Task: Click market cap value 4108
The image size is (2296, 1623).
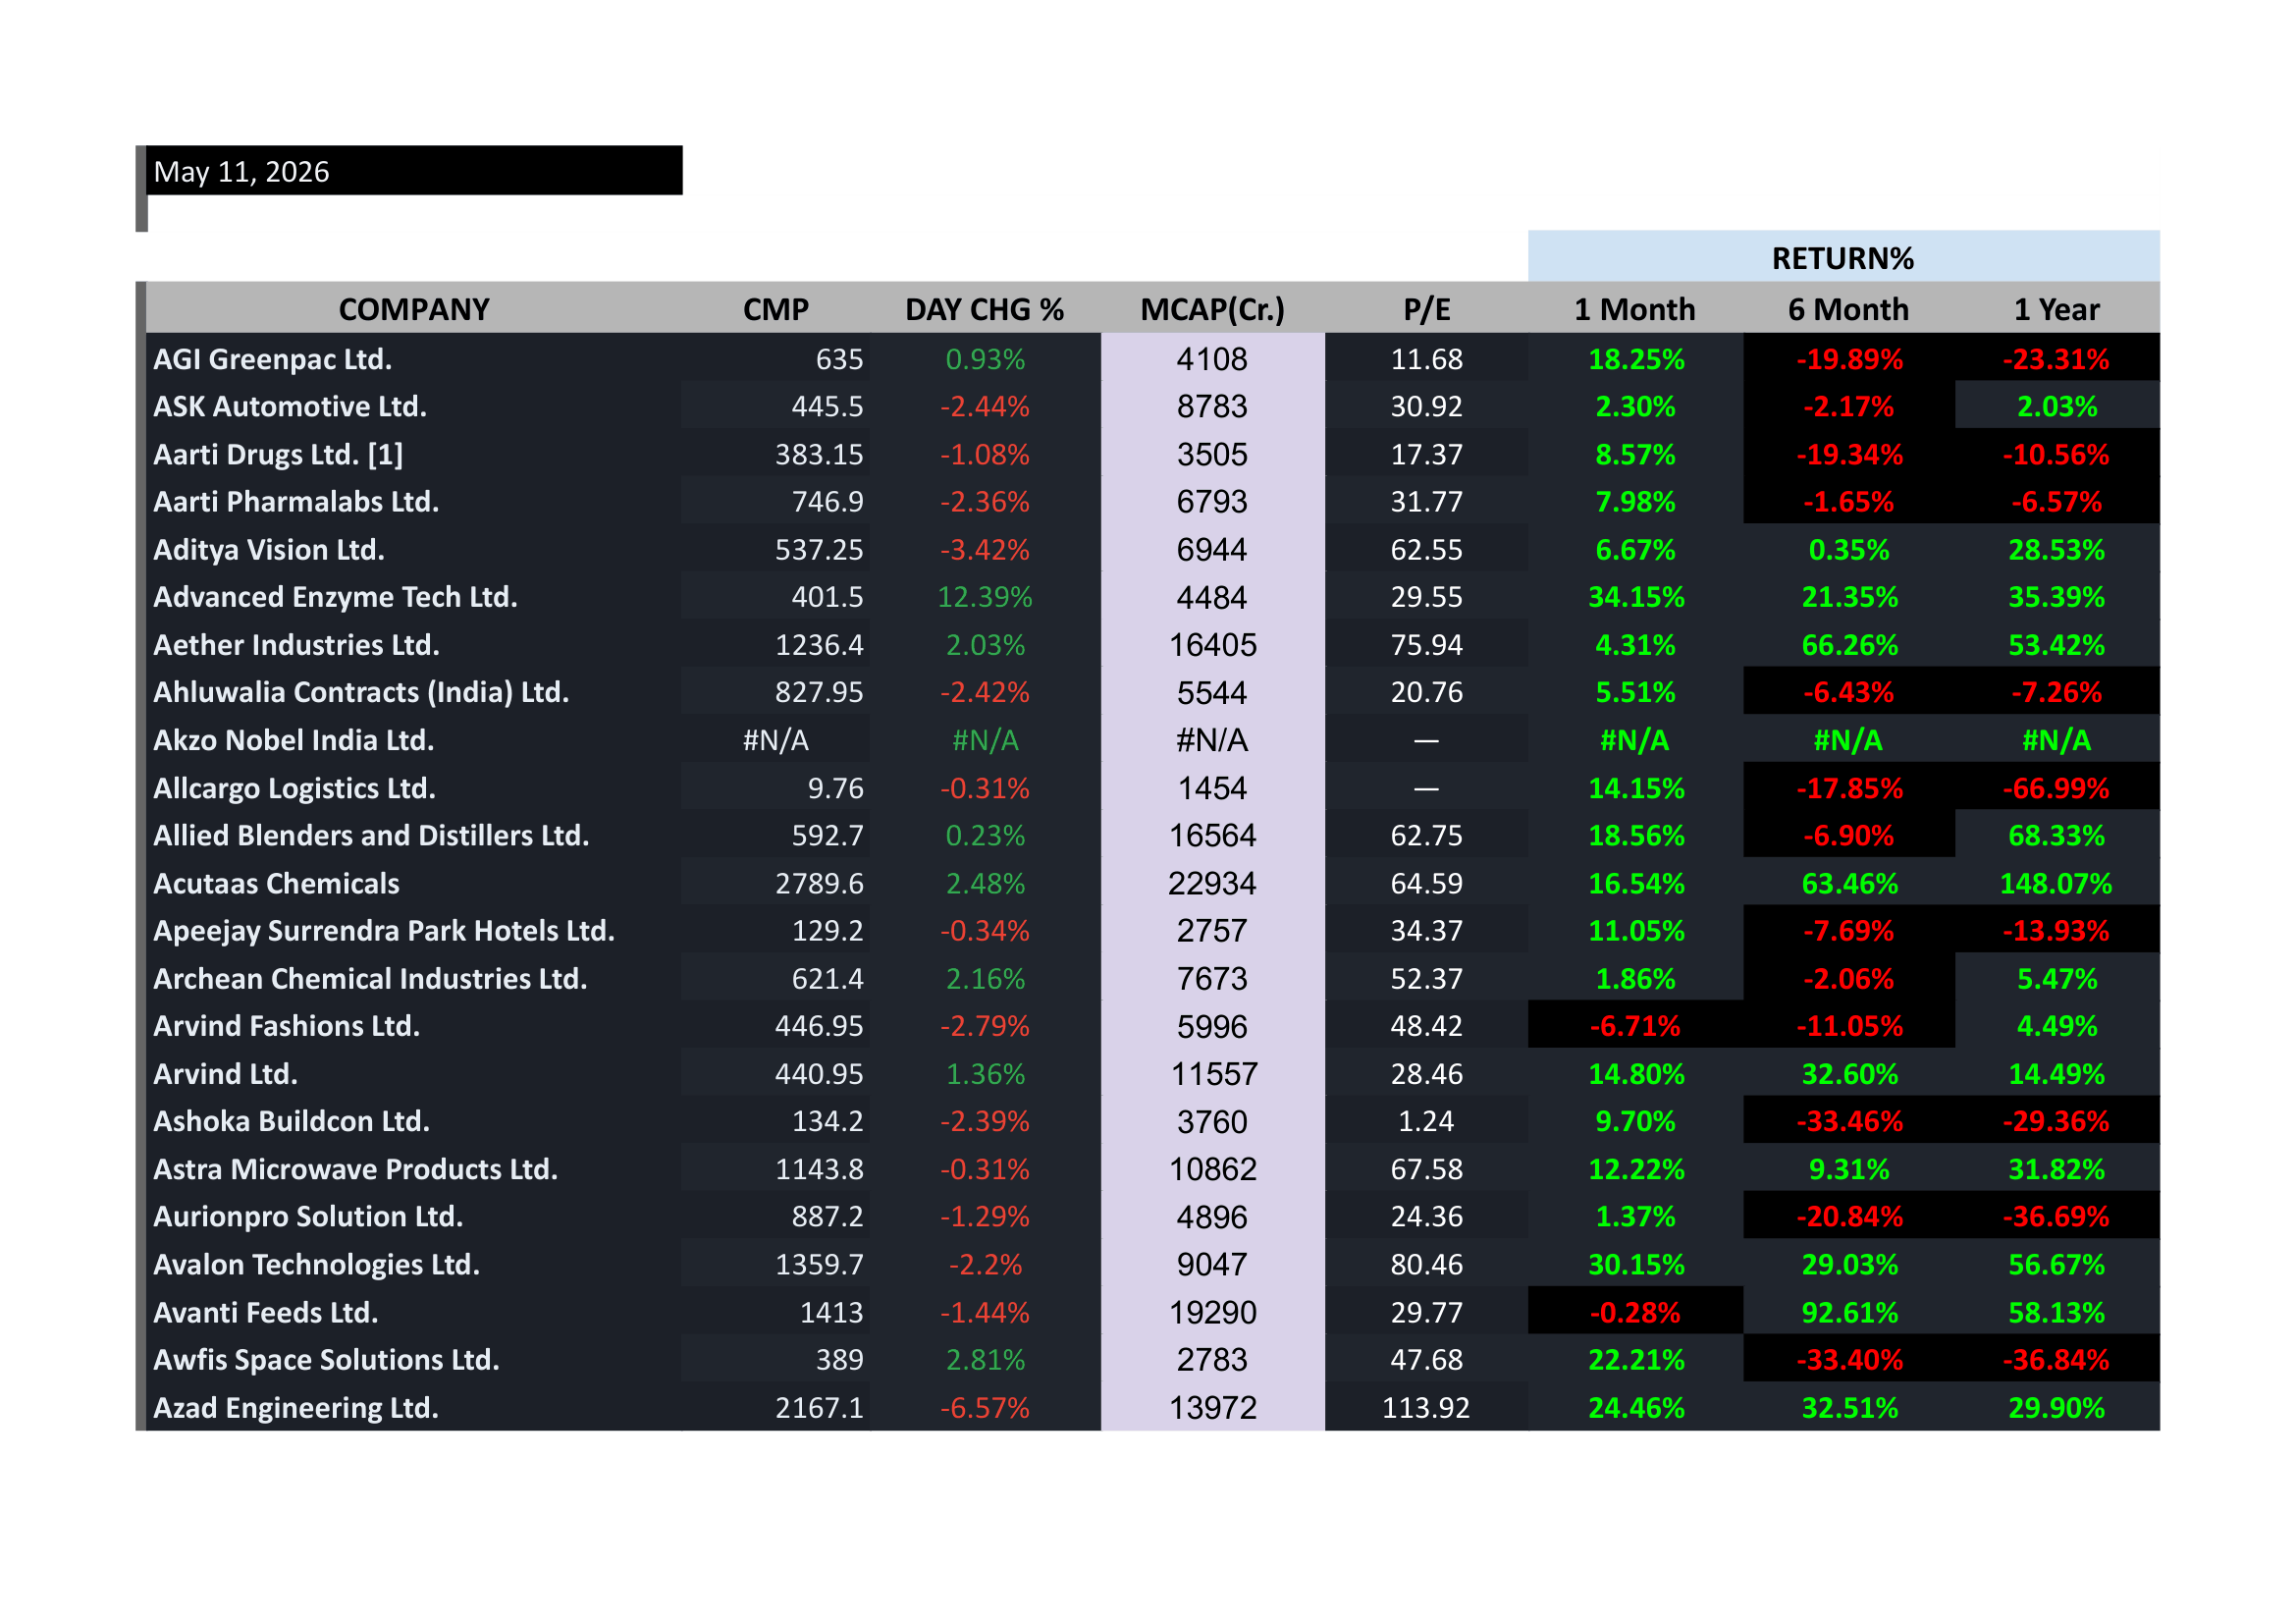Action: pyautogui.click(x=1212, y=359)
